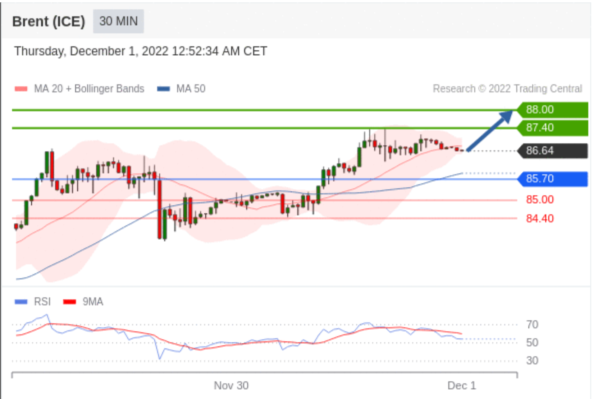Screen dimensions: 594x399
Task: Select the Dec 1 date axis label
Action: point(461,386)
